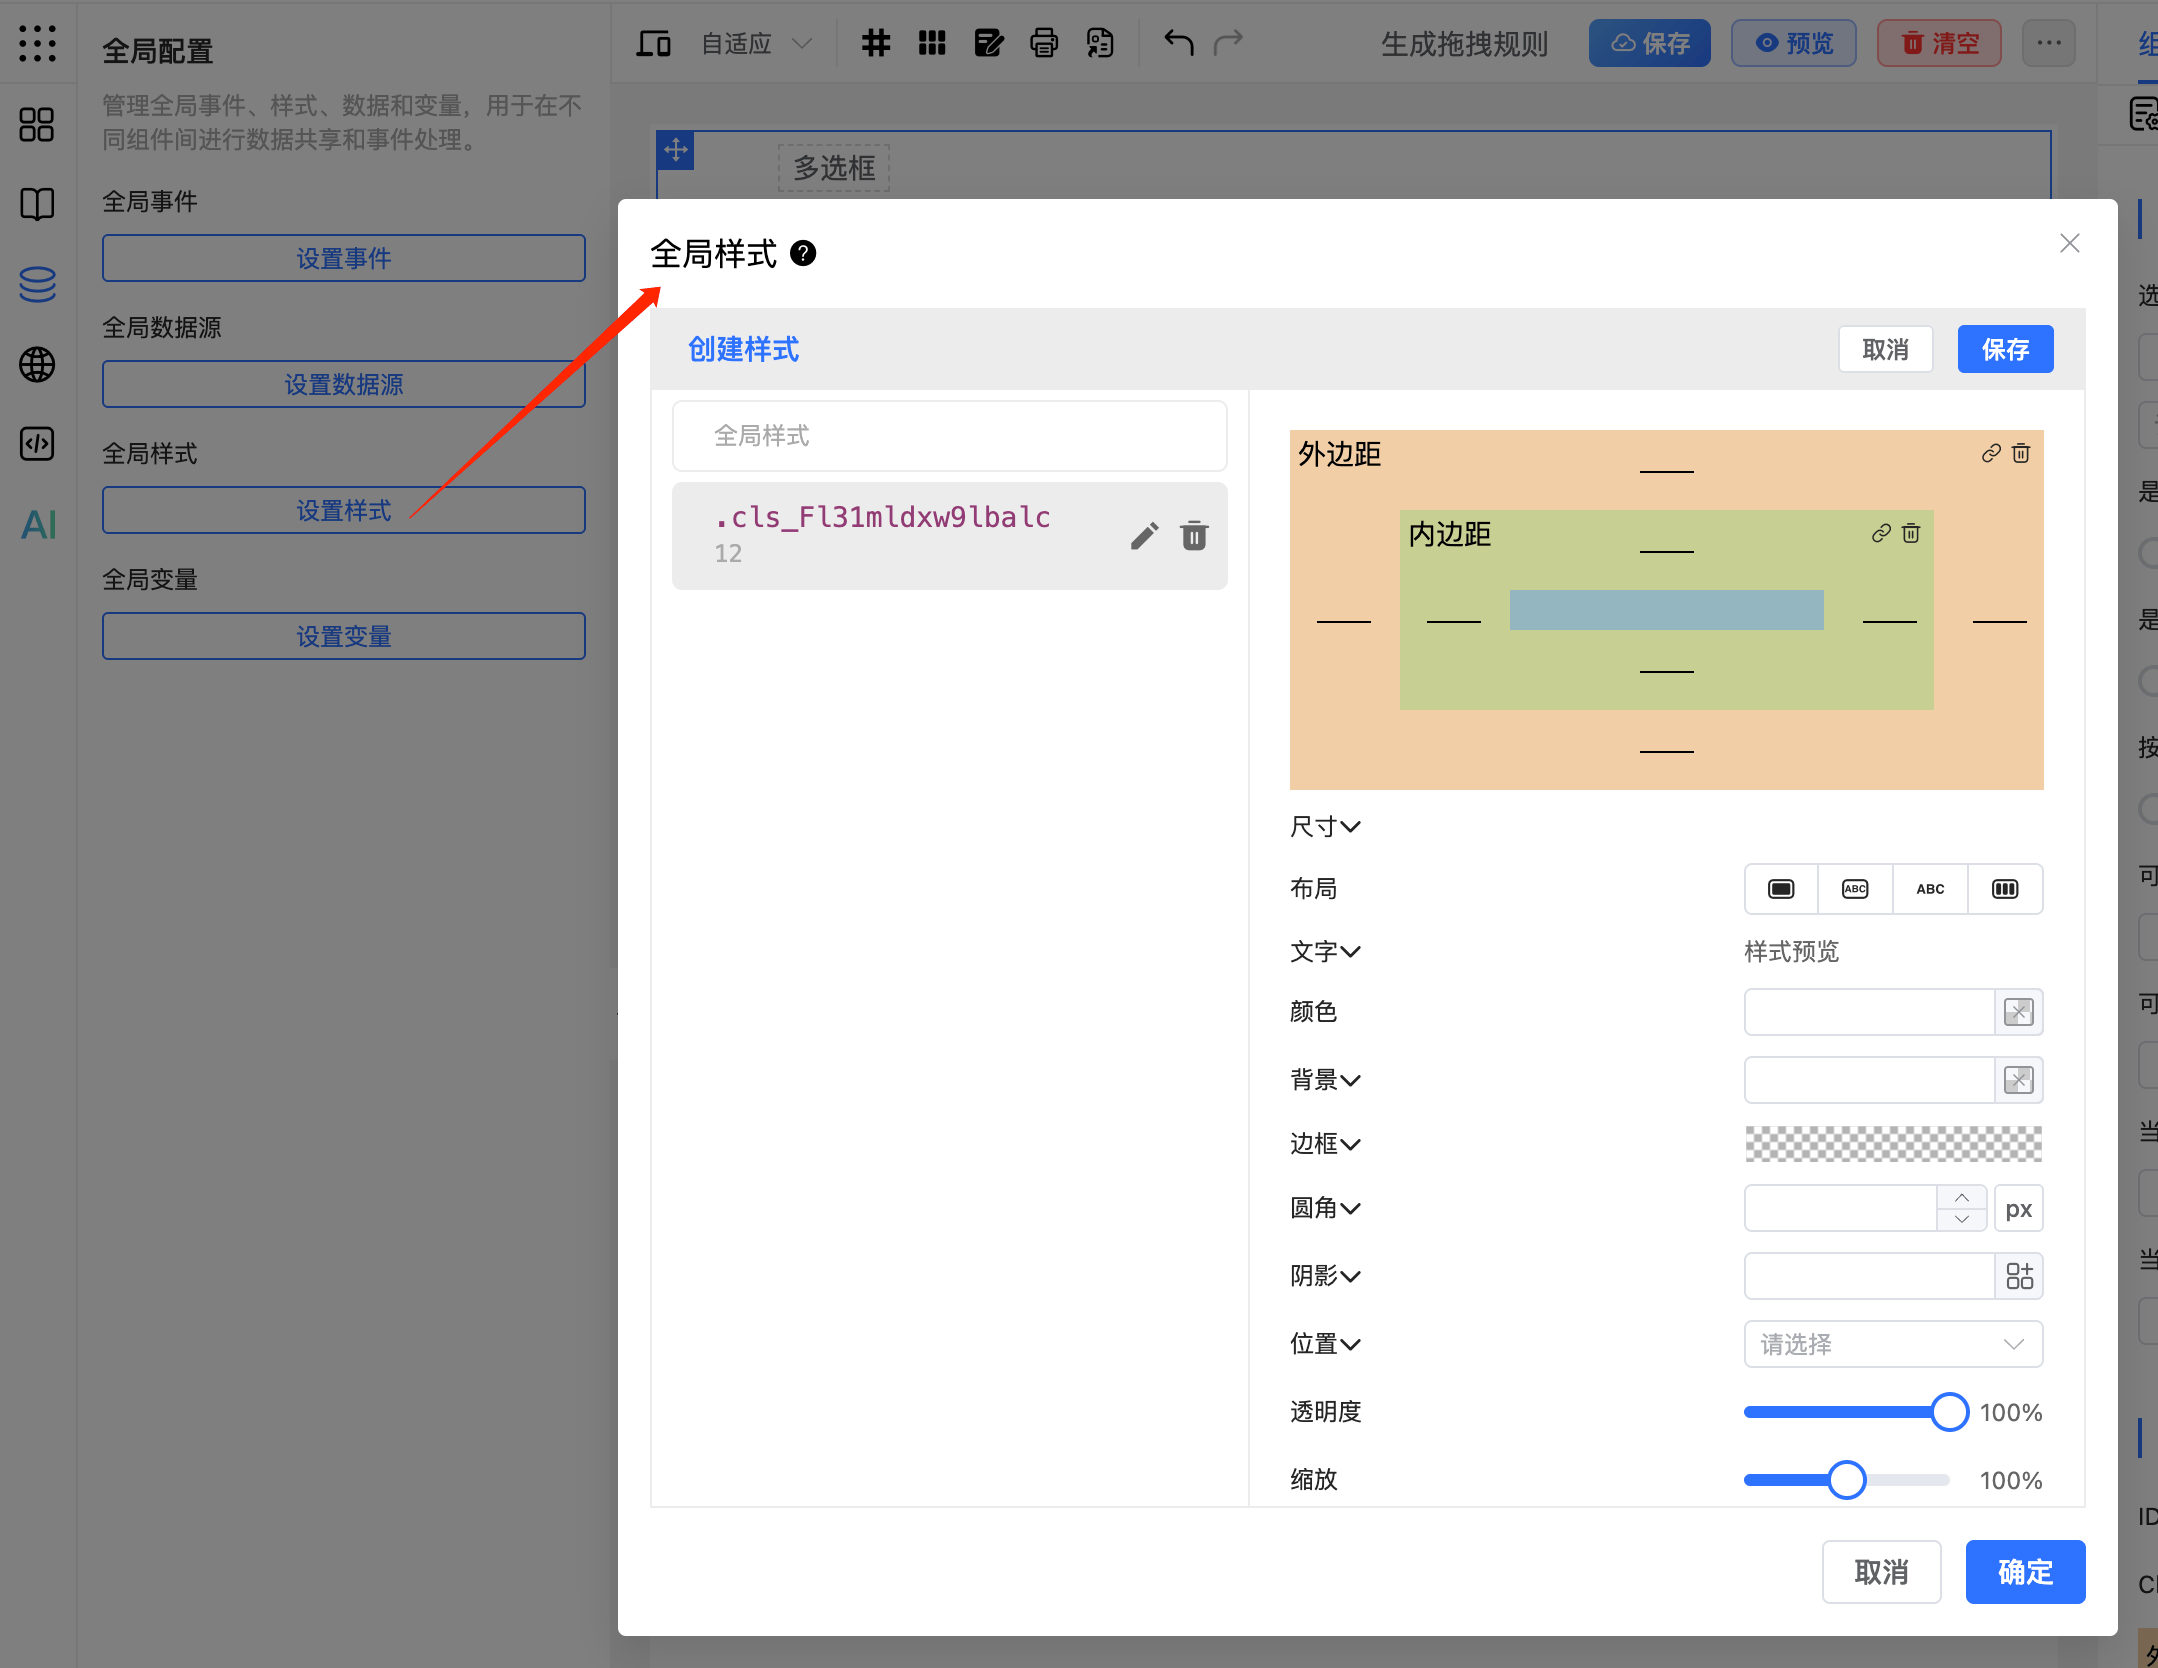Click the 透明度 slider handle

click(1949, 1412)
